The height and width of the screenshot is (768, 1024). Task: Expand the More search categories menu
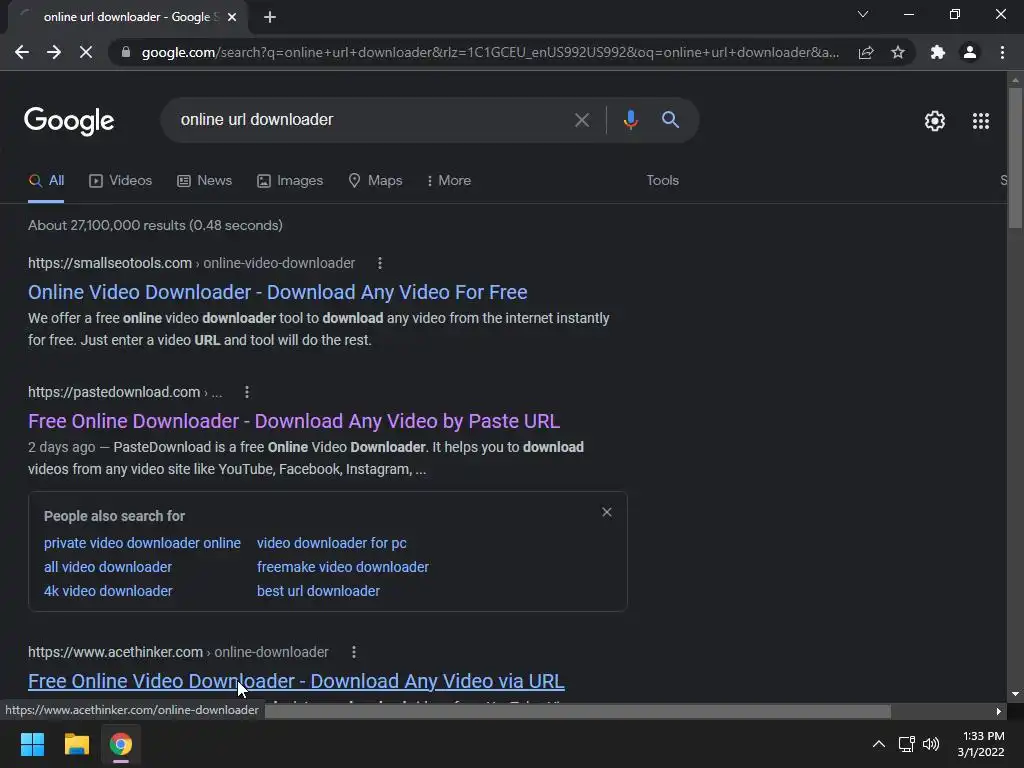(448, 181)
